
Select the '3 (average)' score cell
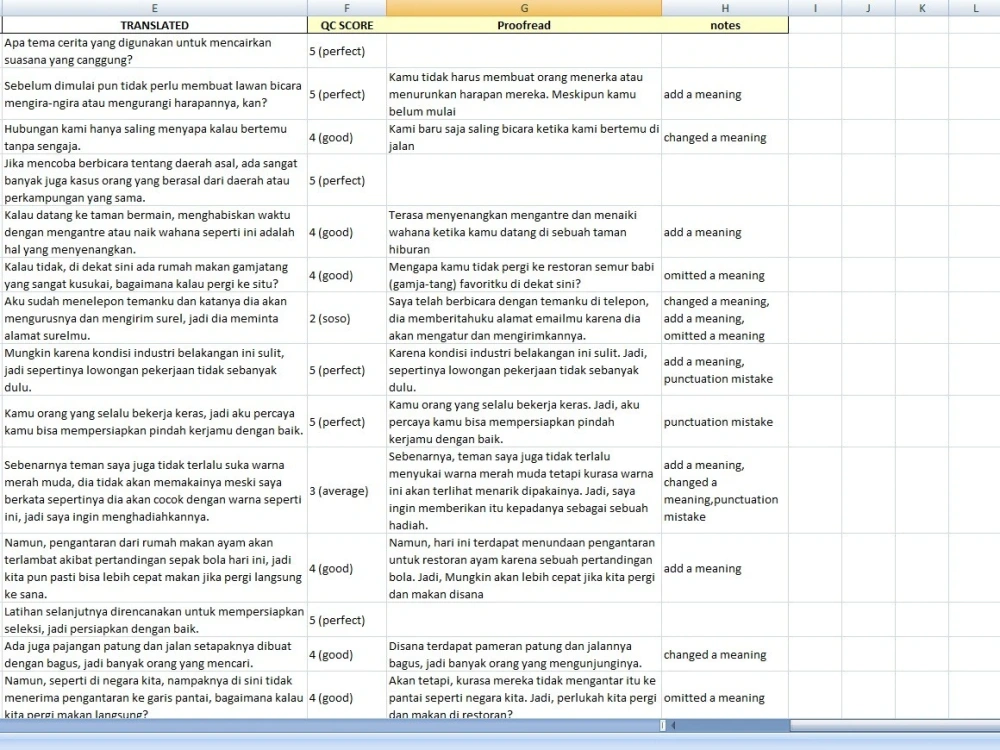[346, 490]
